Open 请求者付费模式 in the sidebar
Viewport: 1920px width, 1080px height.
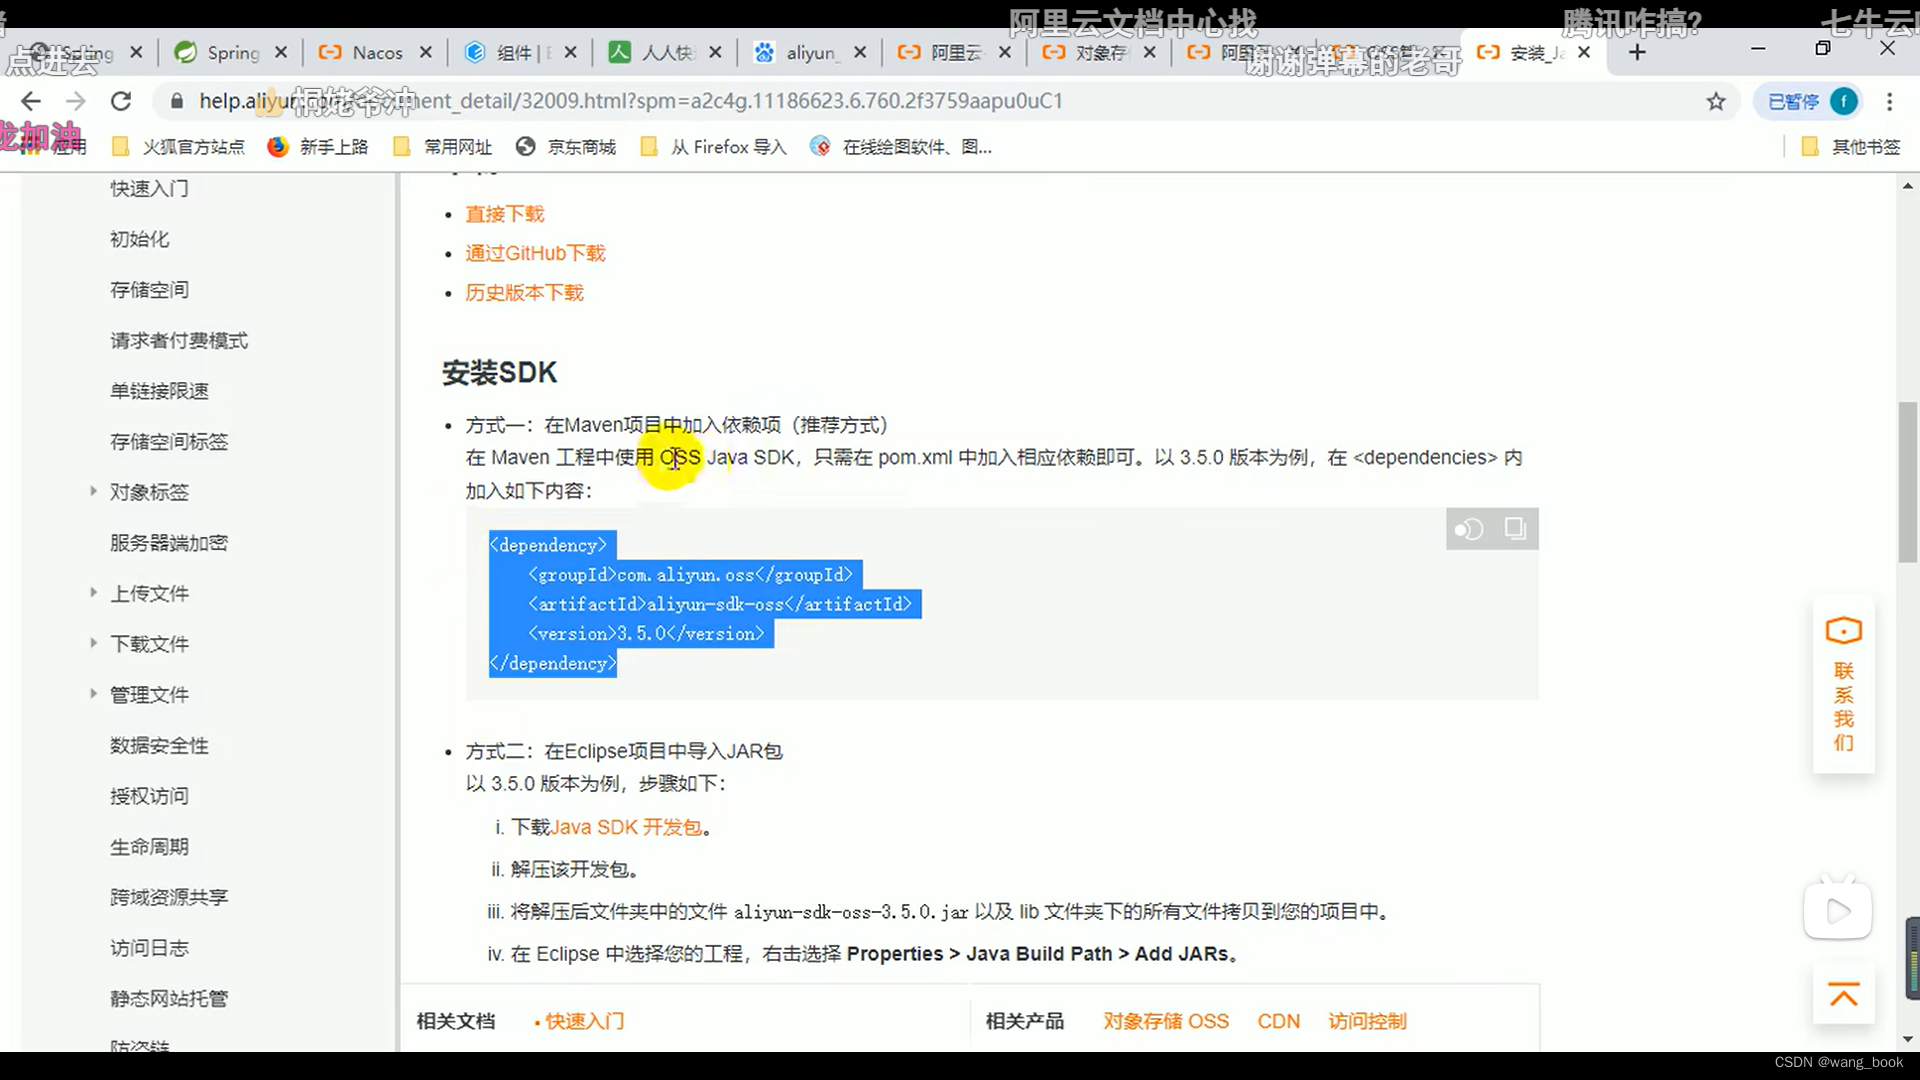[179, 341]
